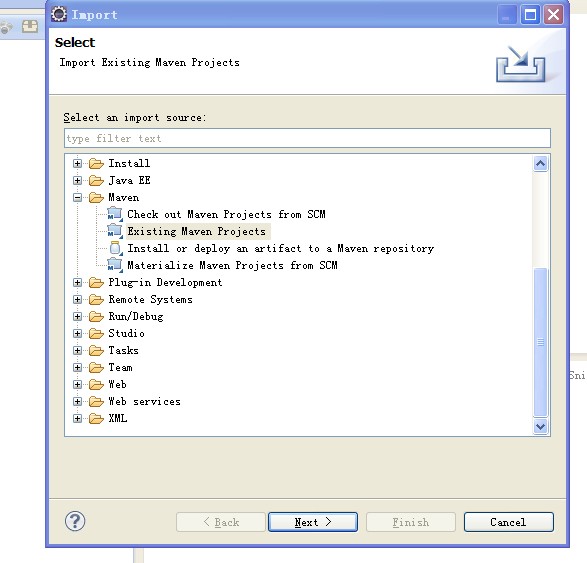The height and width of the screenshot is (563, 587).
Task: Expand the Install folder node
Action: pyautogui.click(x=77, y=164)
